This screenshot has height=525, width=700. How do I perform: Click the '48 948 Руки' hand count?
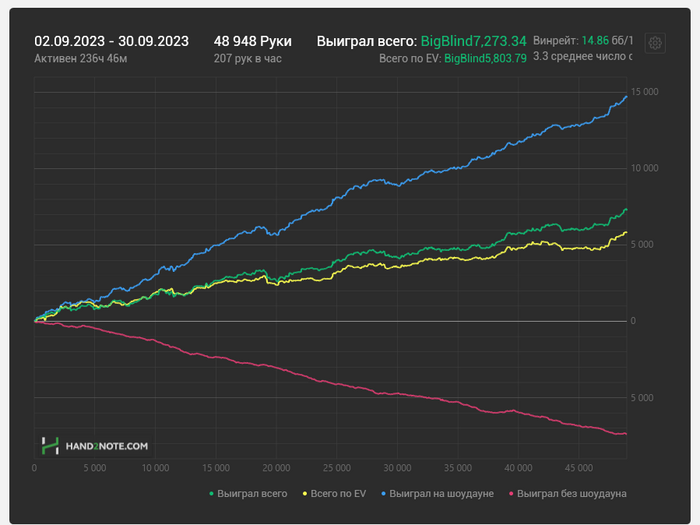pyautogui.click(x=253, y=41)
